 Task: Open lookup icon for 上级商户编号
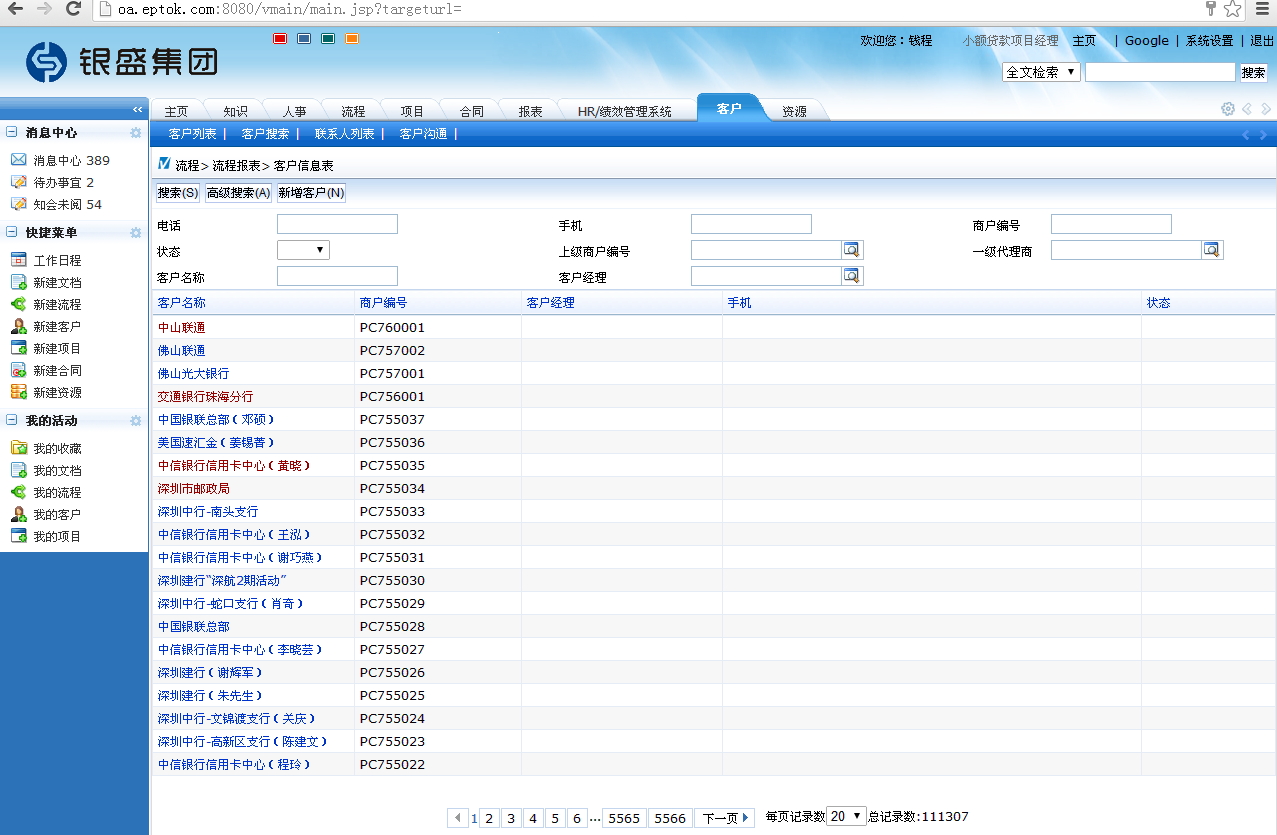point(851,250)
